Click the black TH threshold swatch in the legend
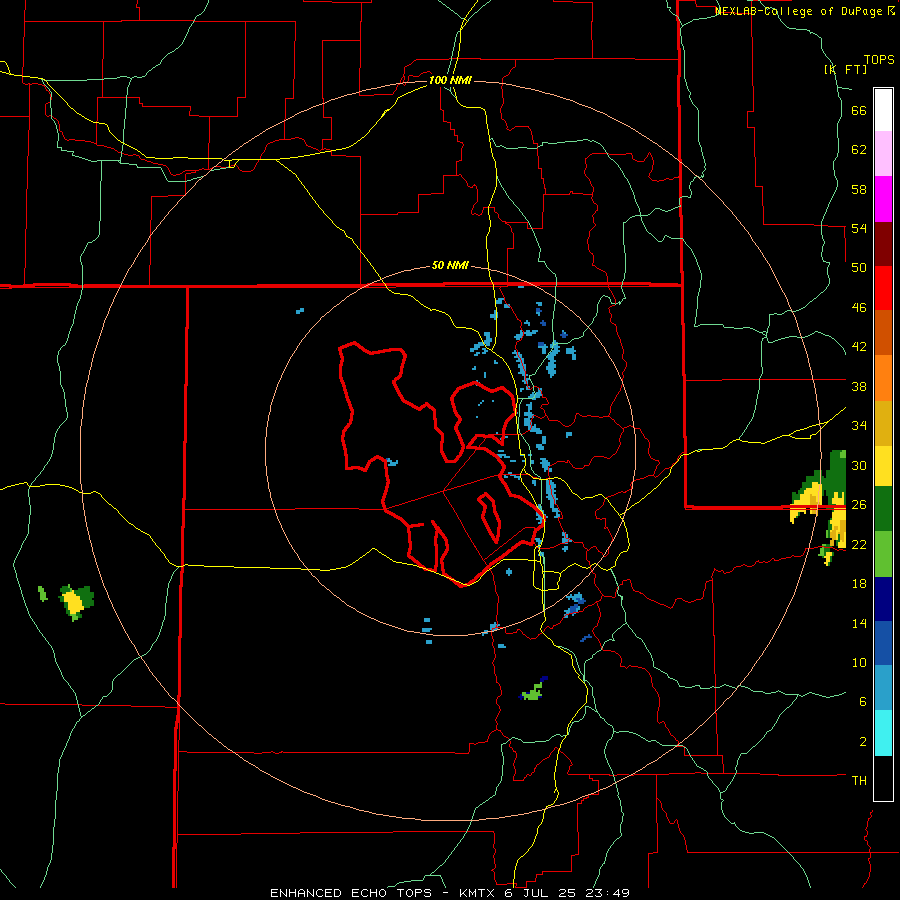Image resolution: width=900 pixels, height=900 pixels. [x=883, y=778]
